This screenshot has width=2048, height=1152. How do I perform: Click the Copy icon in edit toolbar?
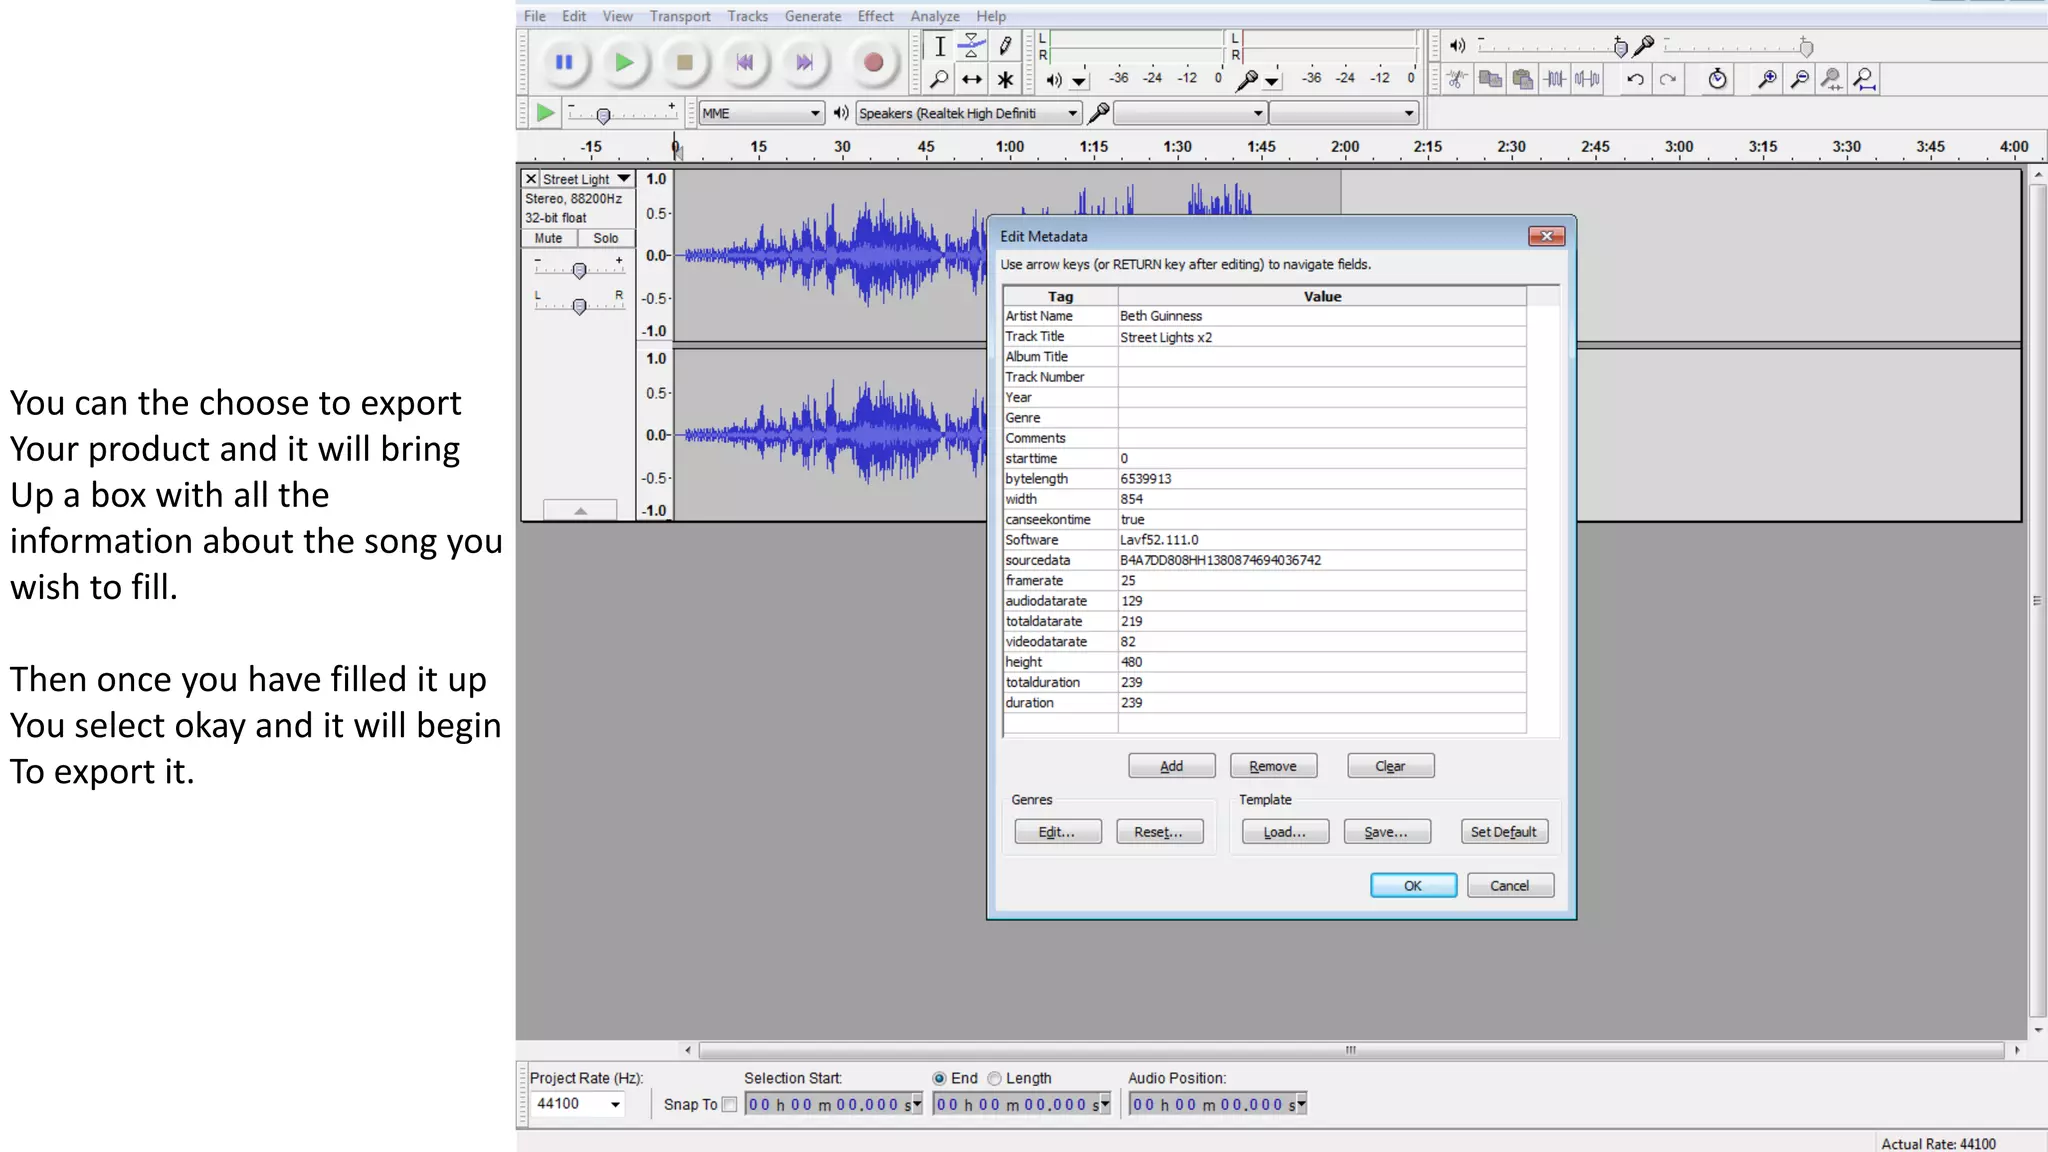pos(1490,79)
